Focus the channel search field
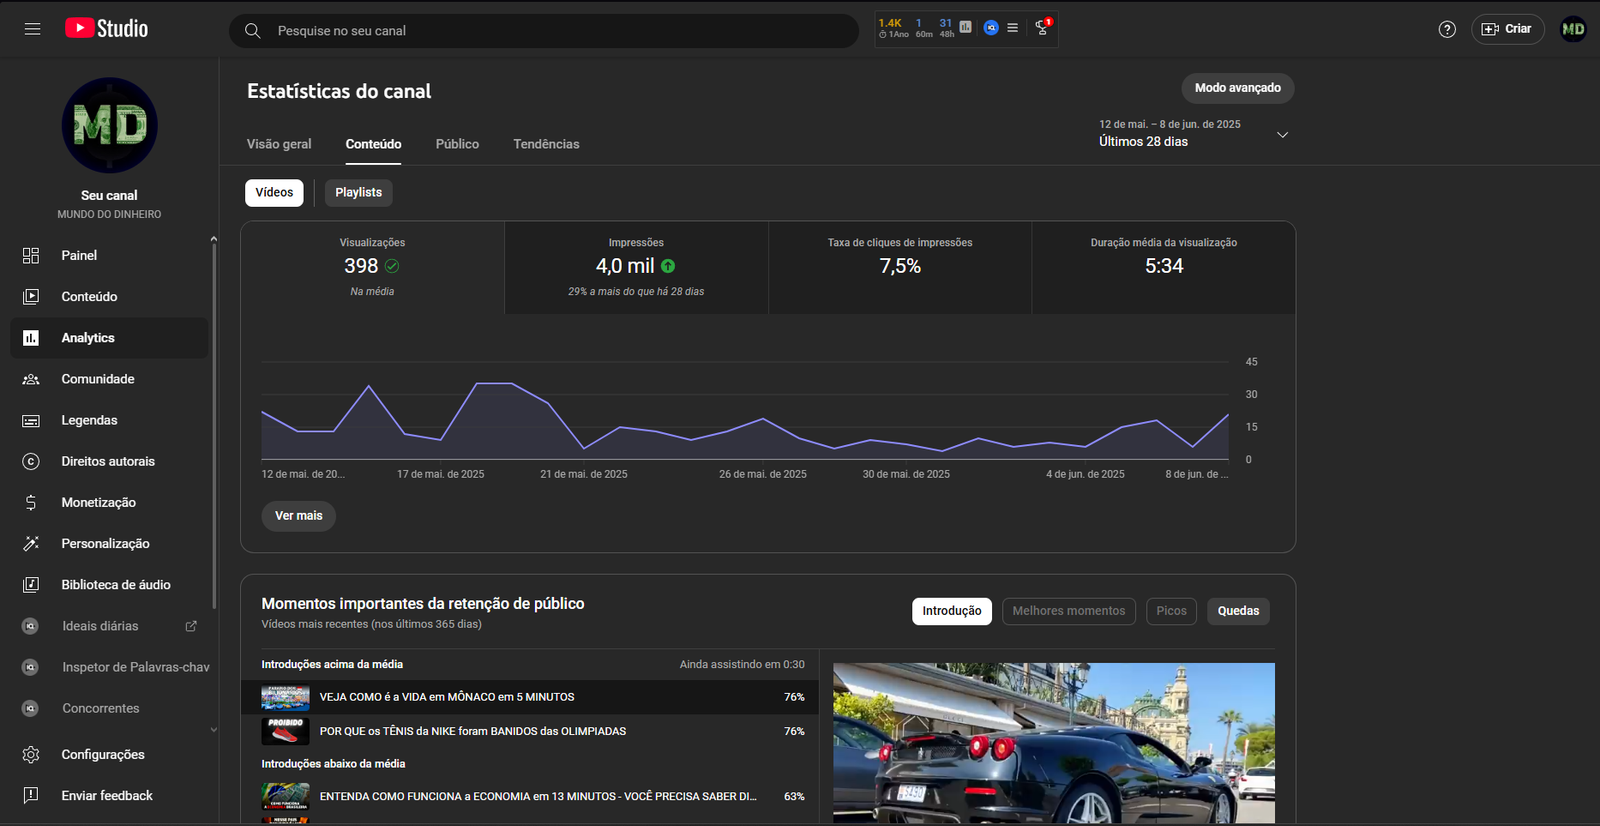Image resolution: width=1600 pixels, height=826 pixels. [544, 31]
